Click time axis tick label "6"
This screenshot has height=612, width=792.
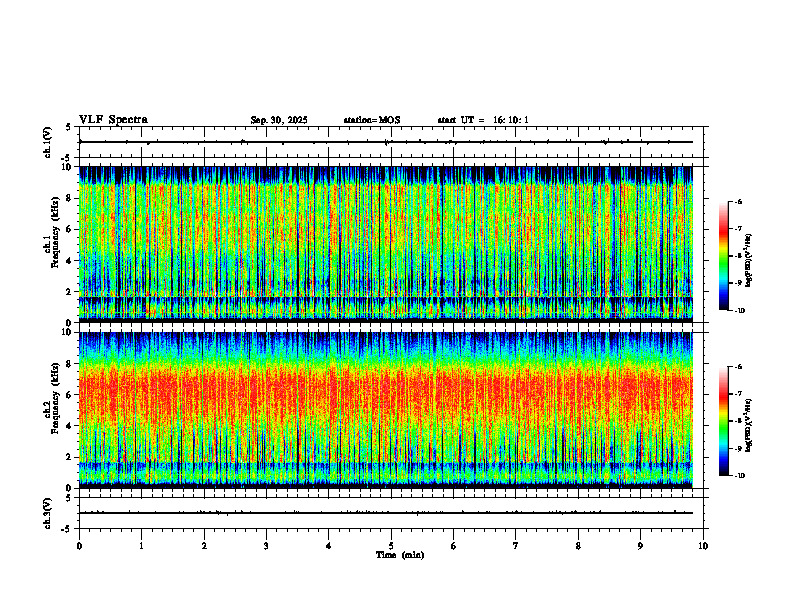coord(453,546)
